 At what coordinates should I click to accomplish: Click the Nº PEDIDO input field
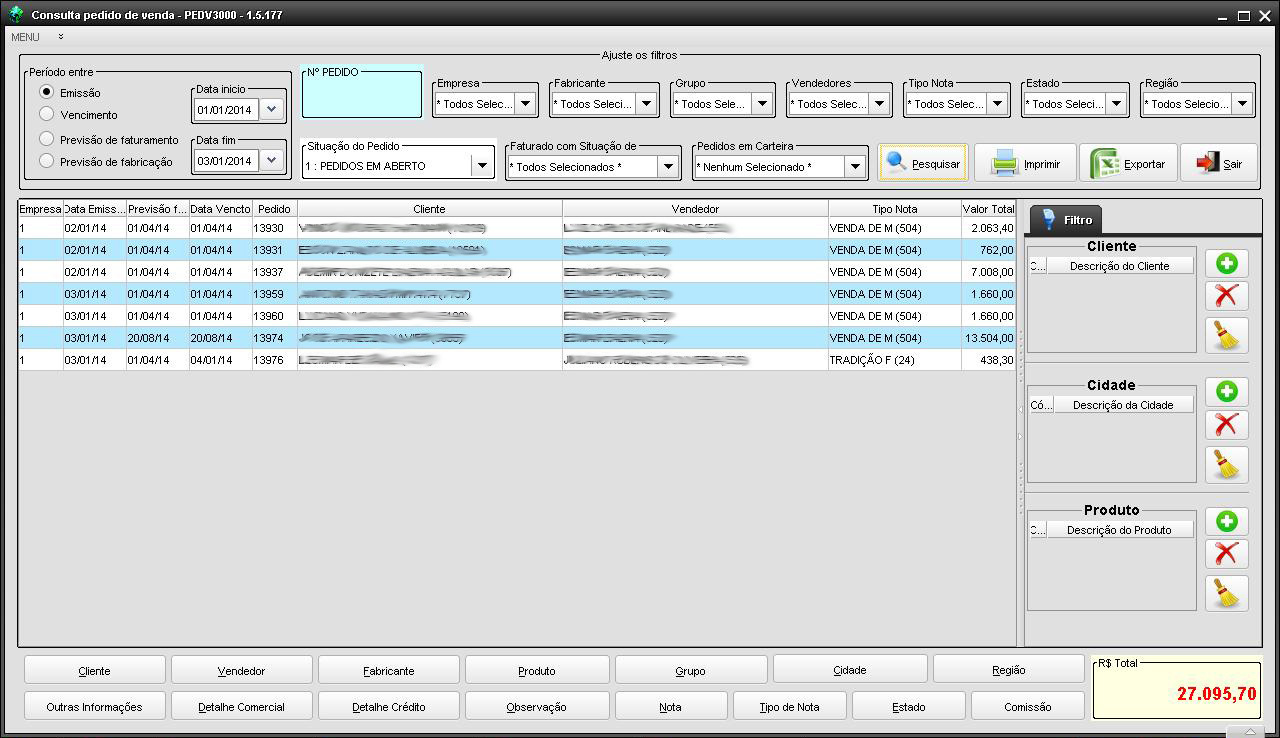[362, 97]
